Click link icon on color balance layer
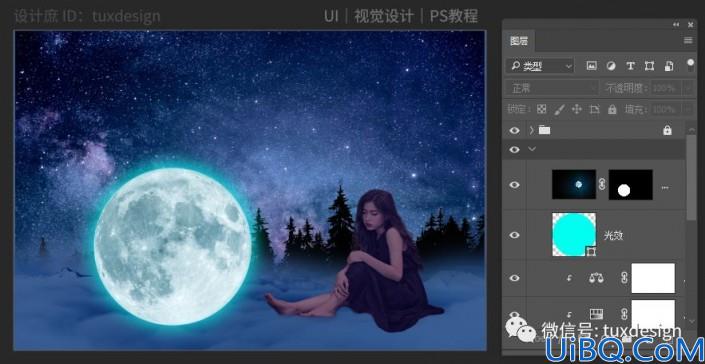Image resolution: width=705 pixels, height=364 pixels. coord(624,278)
